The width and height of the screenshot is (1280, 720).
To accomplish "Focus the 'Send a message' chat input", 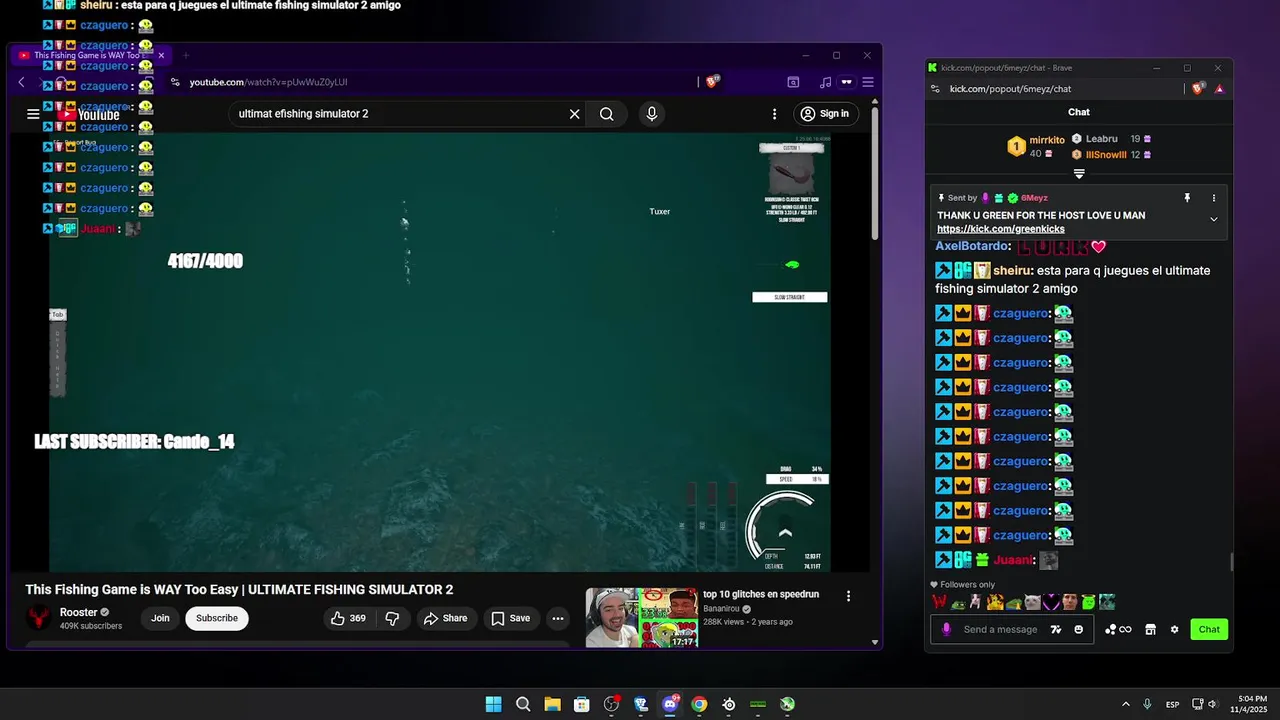I will 1000,630.
